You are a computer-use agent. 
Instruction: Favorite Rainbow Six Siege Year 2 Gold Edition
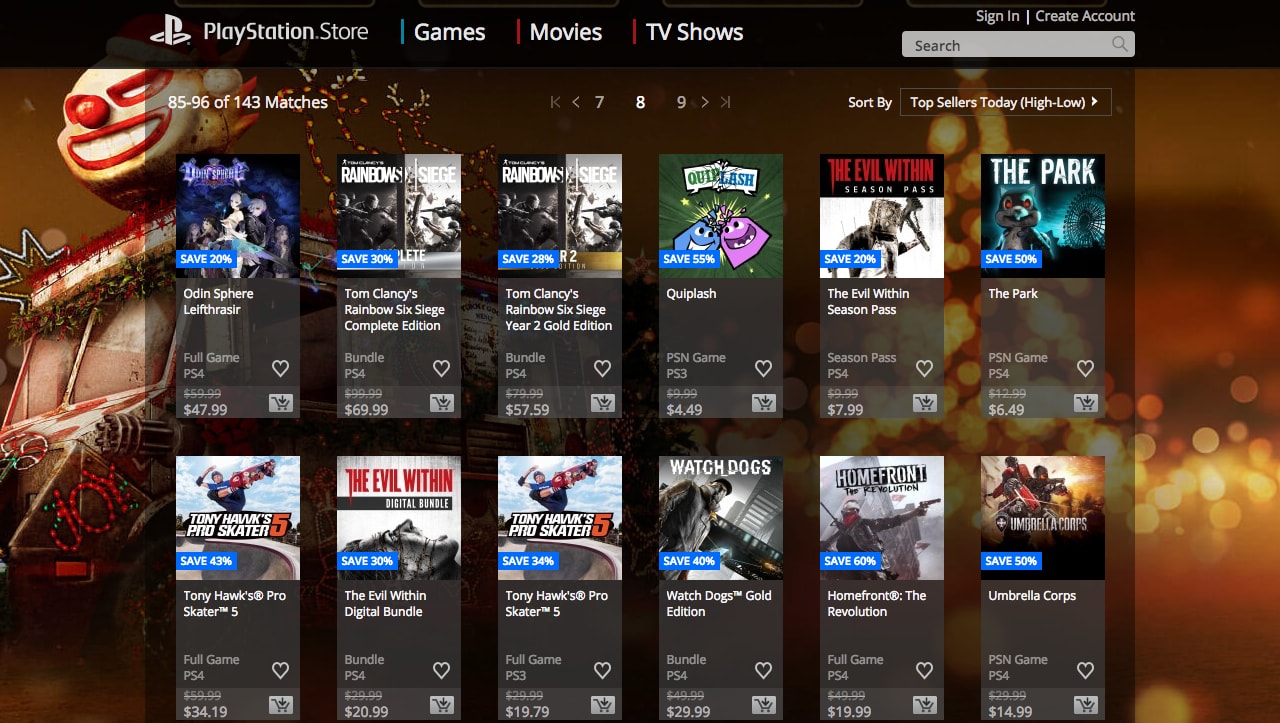click(x=603, y=368)
